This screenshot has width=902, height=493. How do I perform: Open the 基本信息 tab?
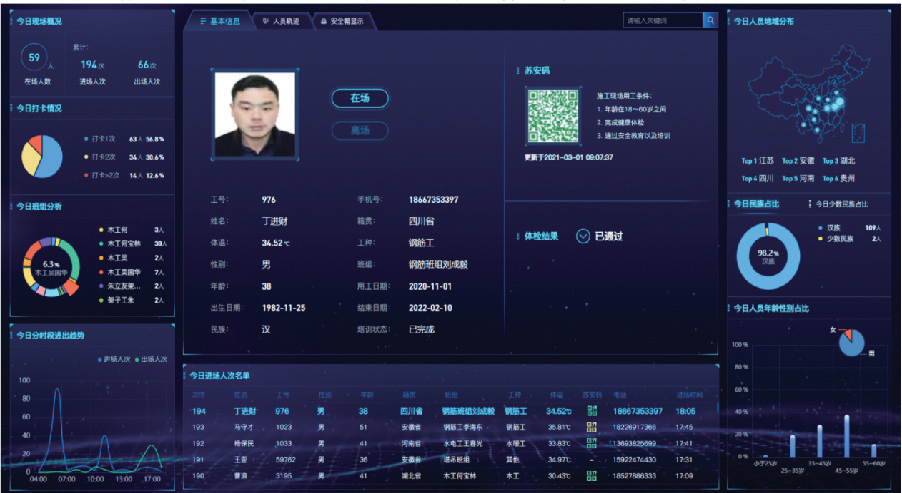218,20
